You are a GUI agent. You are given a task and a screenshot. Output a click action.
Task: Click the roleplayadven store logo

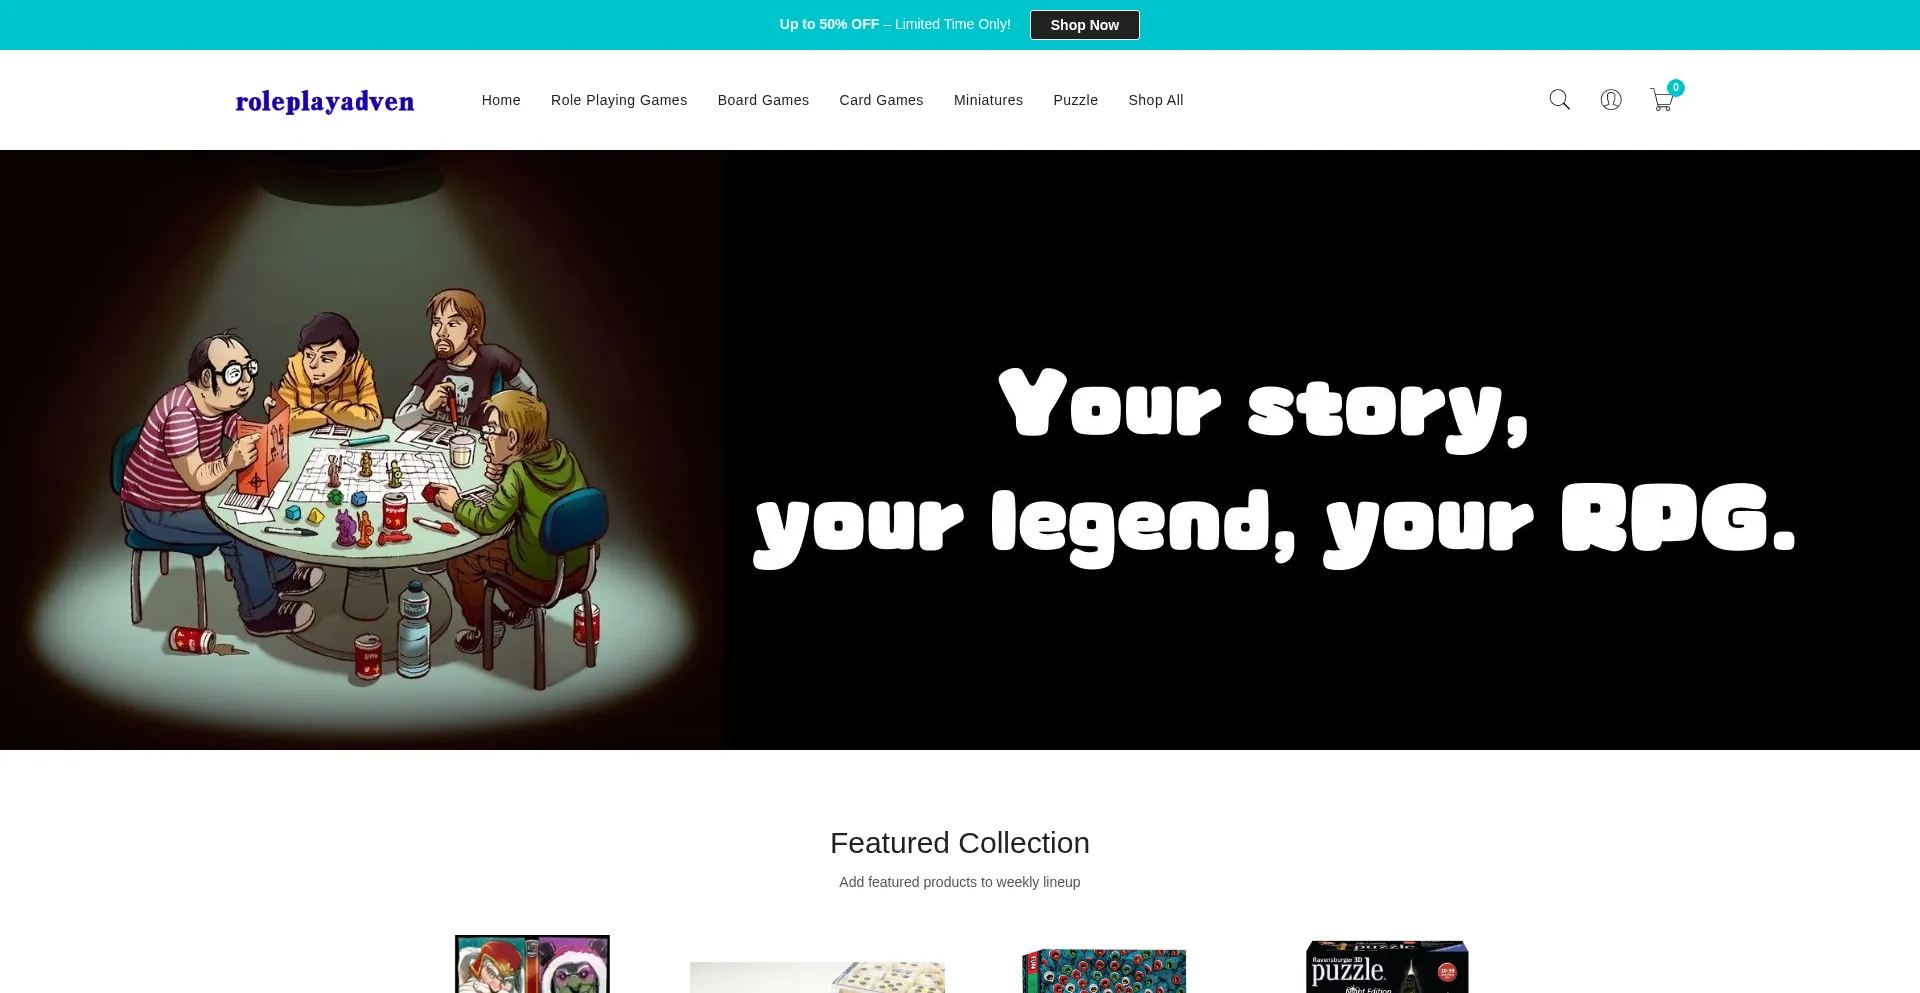pyautogui.click(x=325, y=101)
